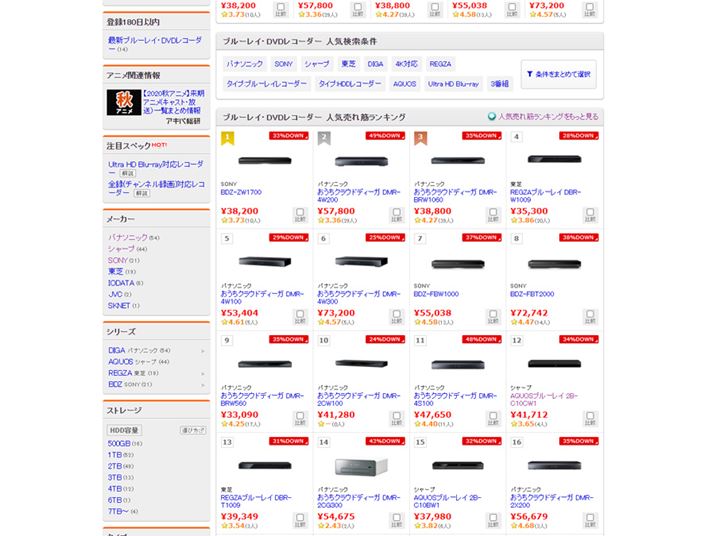This screenshot has height=536, width=715.
Task: Click price ¥56,679 for DMR-2X200
Action: [x=529, y=516]
